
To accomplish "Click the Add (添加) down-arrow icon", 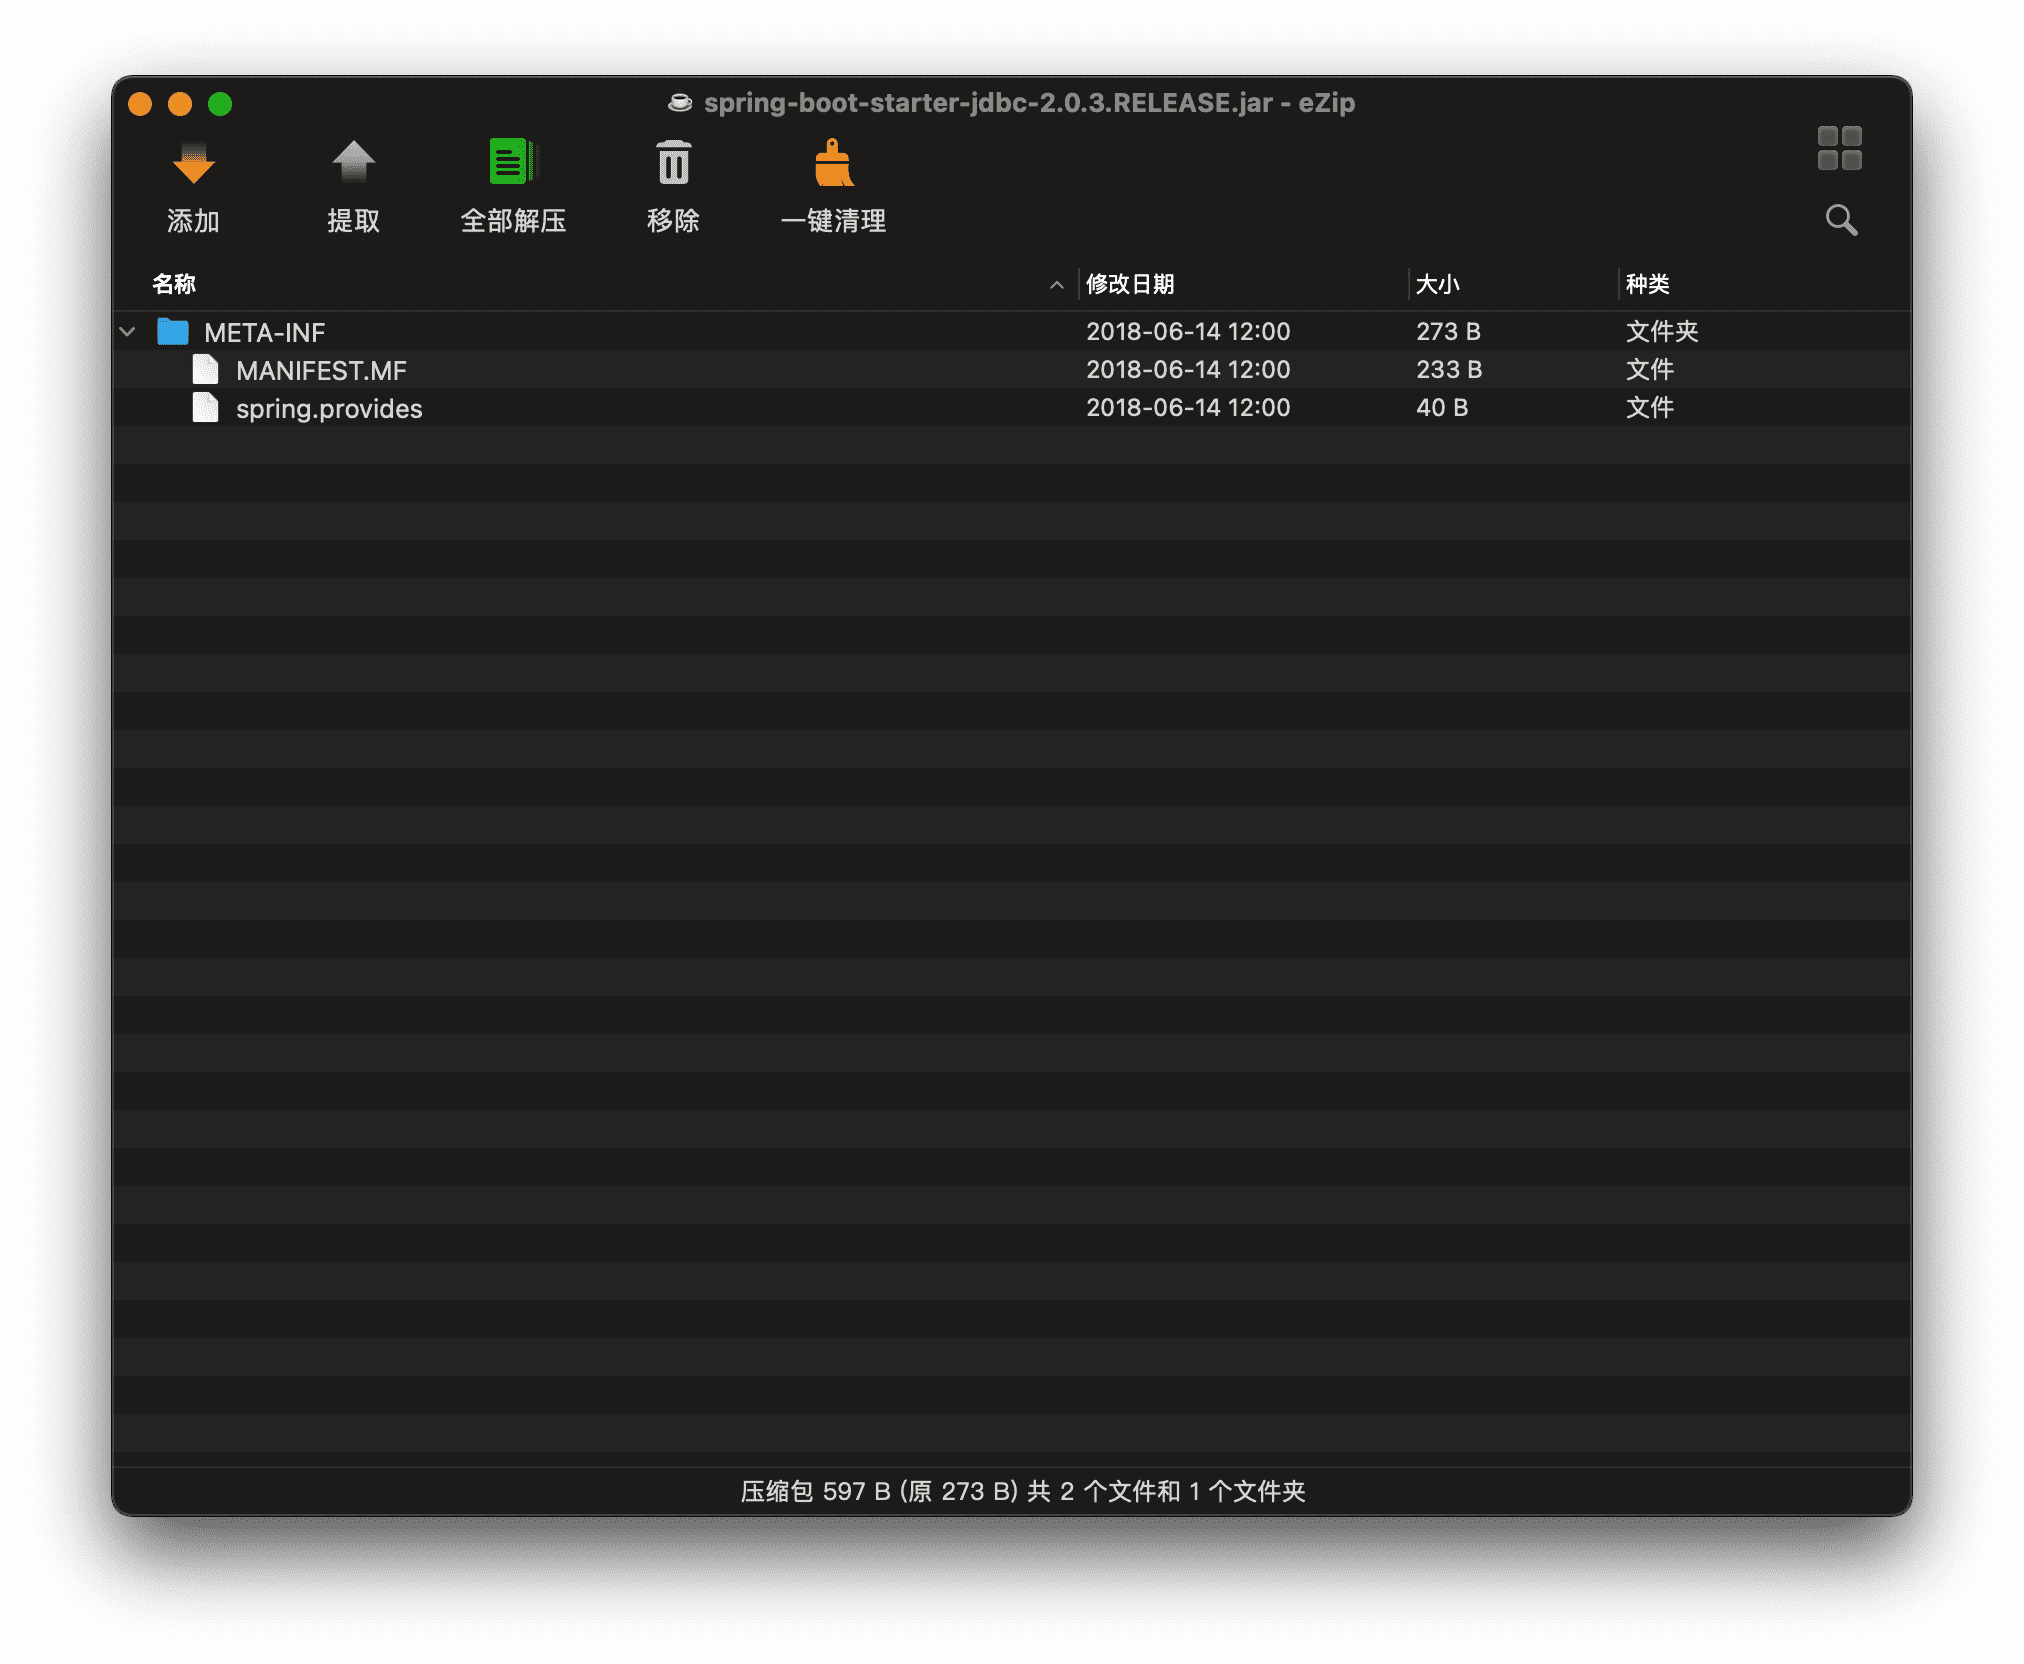I will tap(193, 164).
